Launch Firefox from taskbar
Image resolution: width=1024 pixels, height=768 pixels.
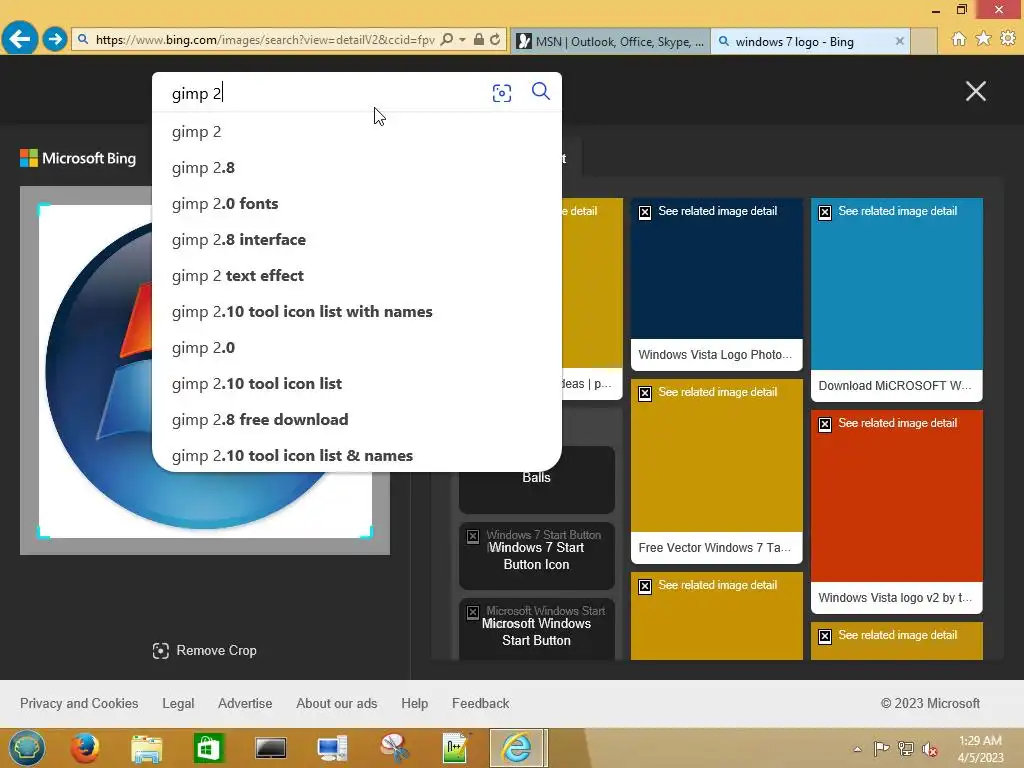point(85,748)
